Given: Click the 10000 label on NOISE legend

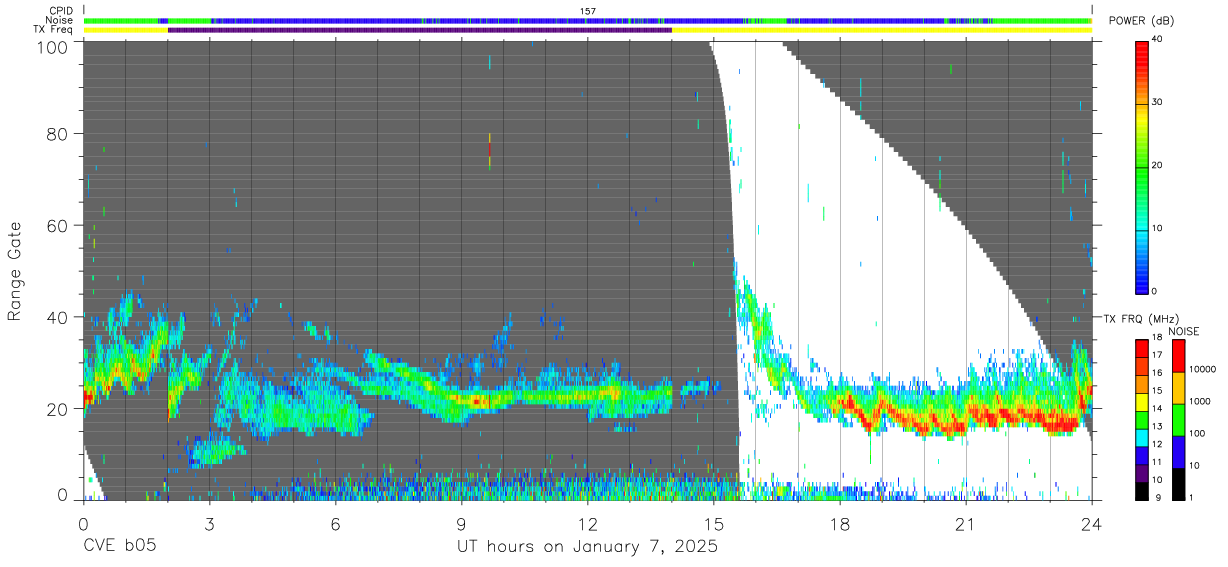Looking at the screenshot, I should click(x=1204, y=369).
